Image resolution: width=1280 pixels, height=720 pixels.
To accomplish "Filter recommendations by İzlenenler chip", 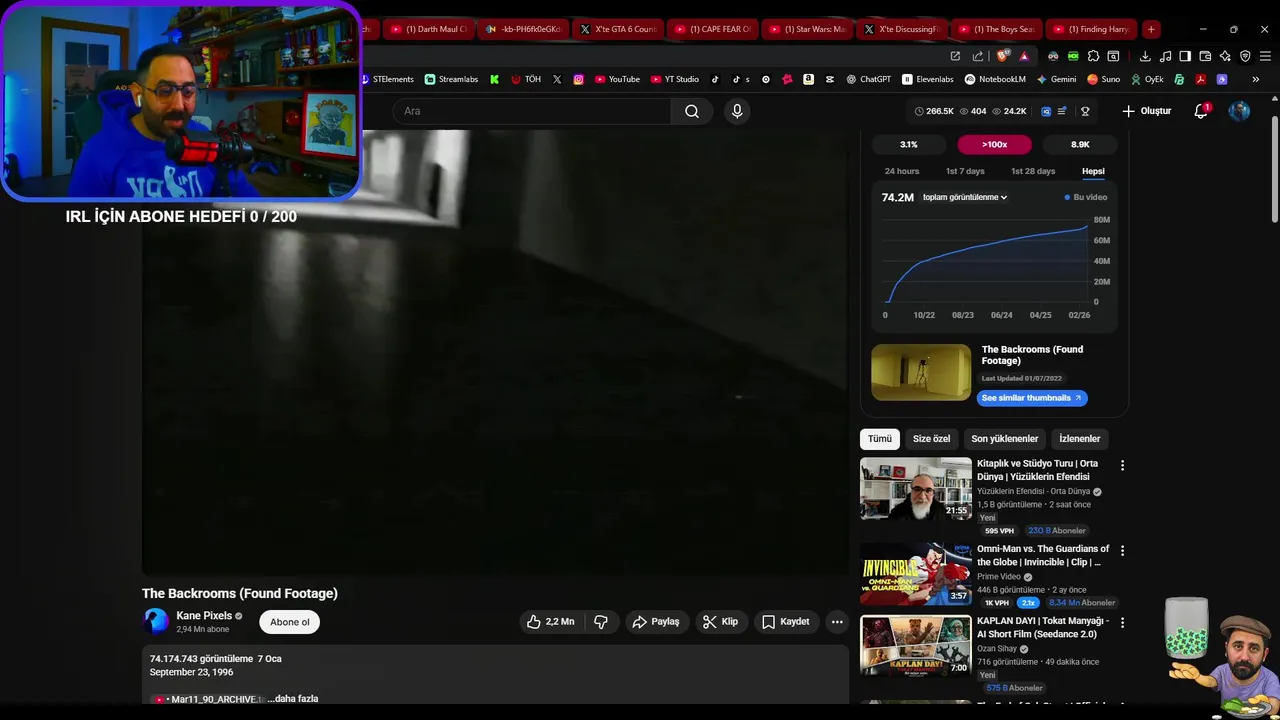I will (1080, 439).
